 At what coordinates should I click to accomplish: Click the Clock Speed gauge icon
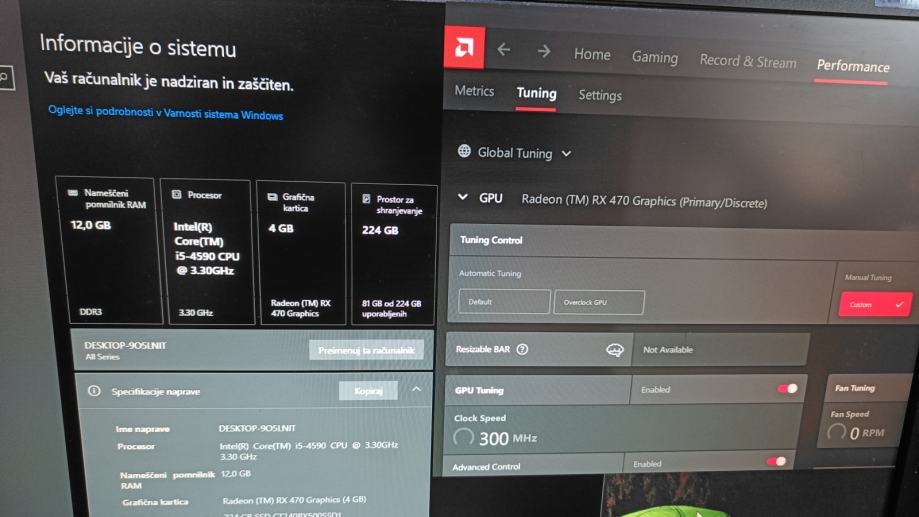click(x=463, y=437)
